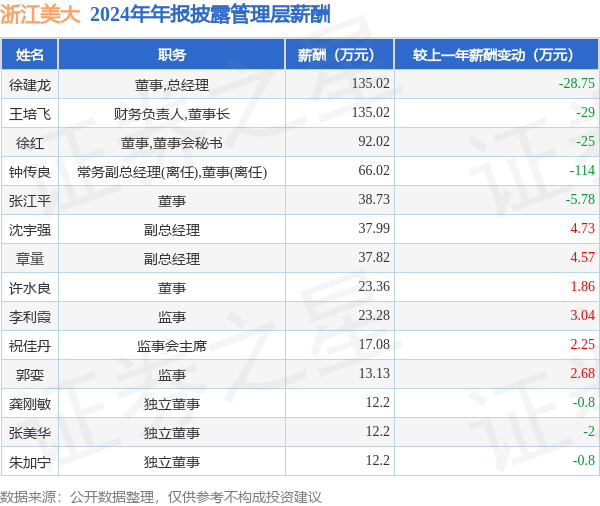Click the salary value 13.13
The width and height of the screenshot is (600, 506).
tap(374, 373)
